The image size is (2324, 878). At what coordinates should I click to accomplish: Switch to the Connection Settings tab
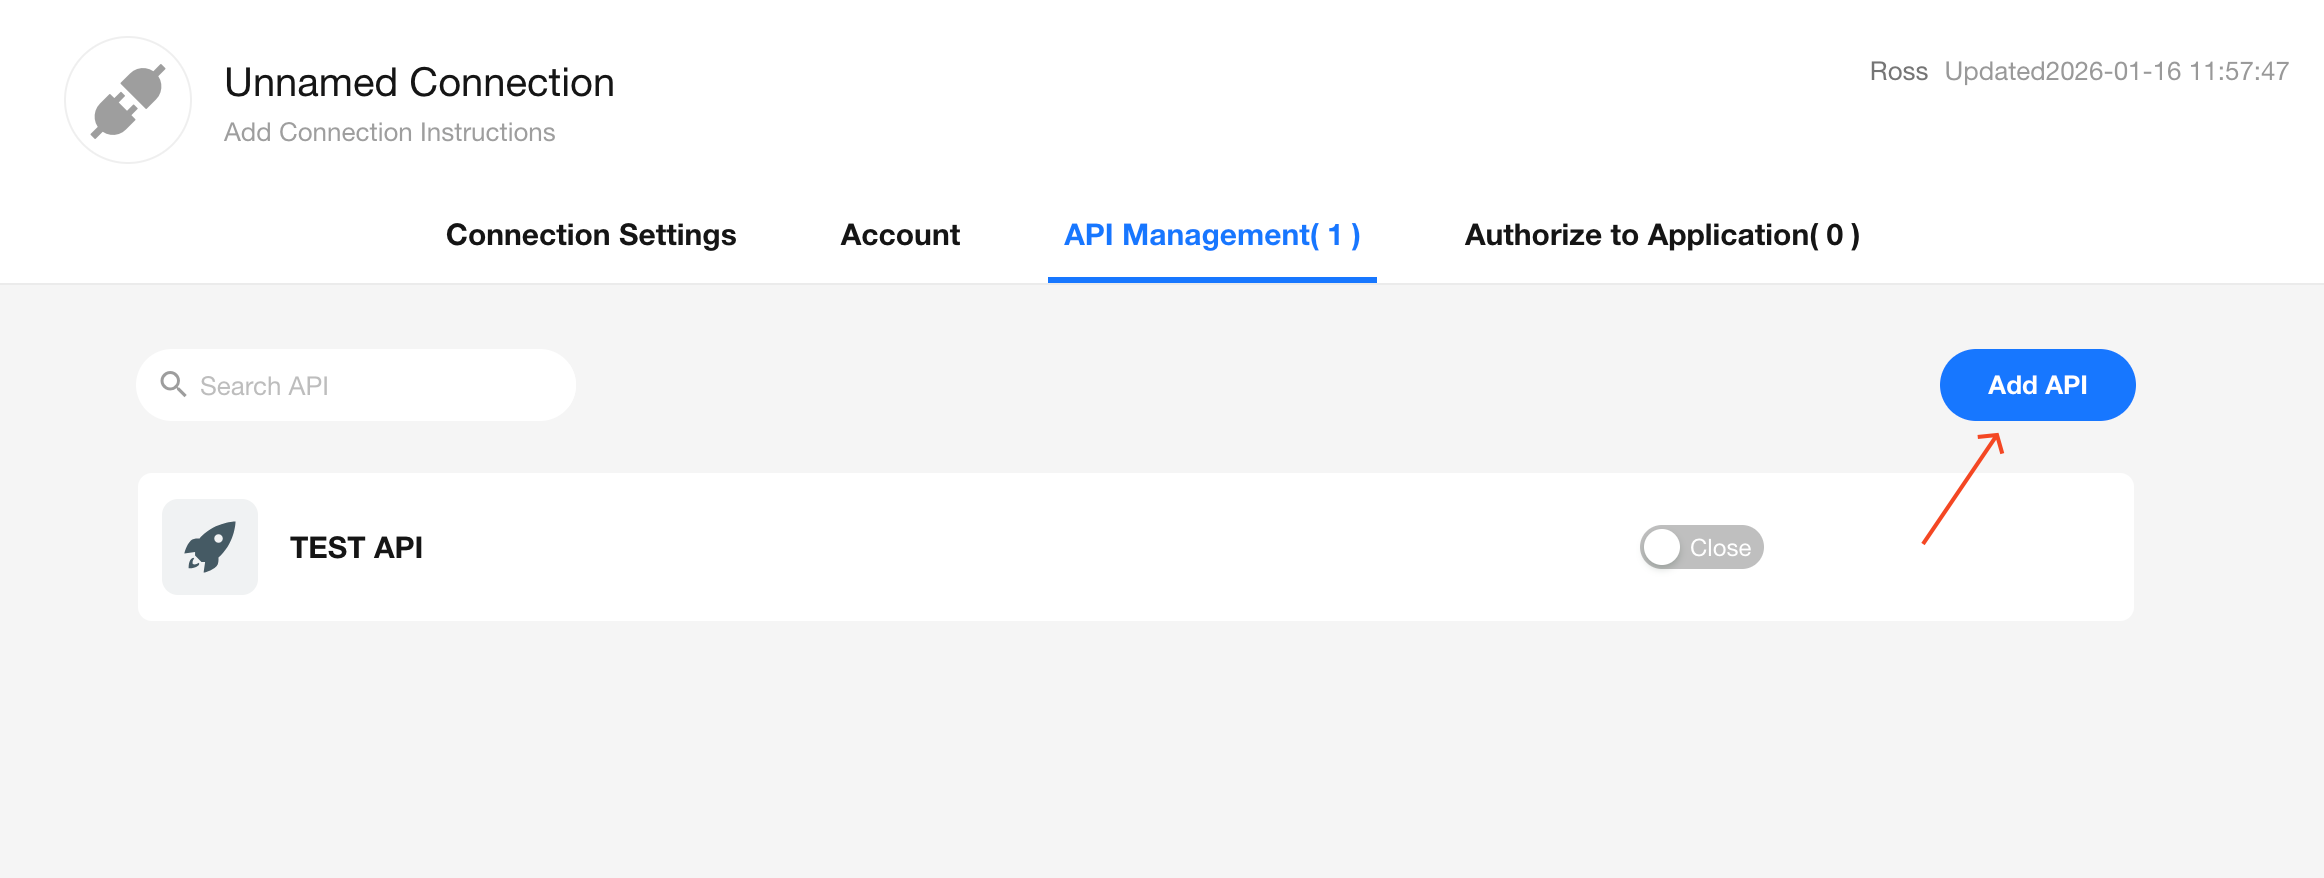click(590, 235)
